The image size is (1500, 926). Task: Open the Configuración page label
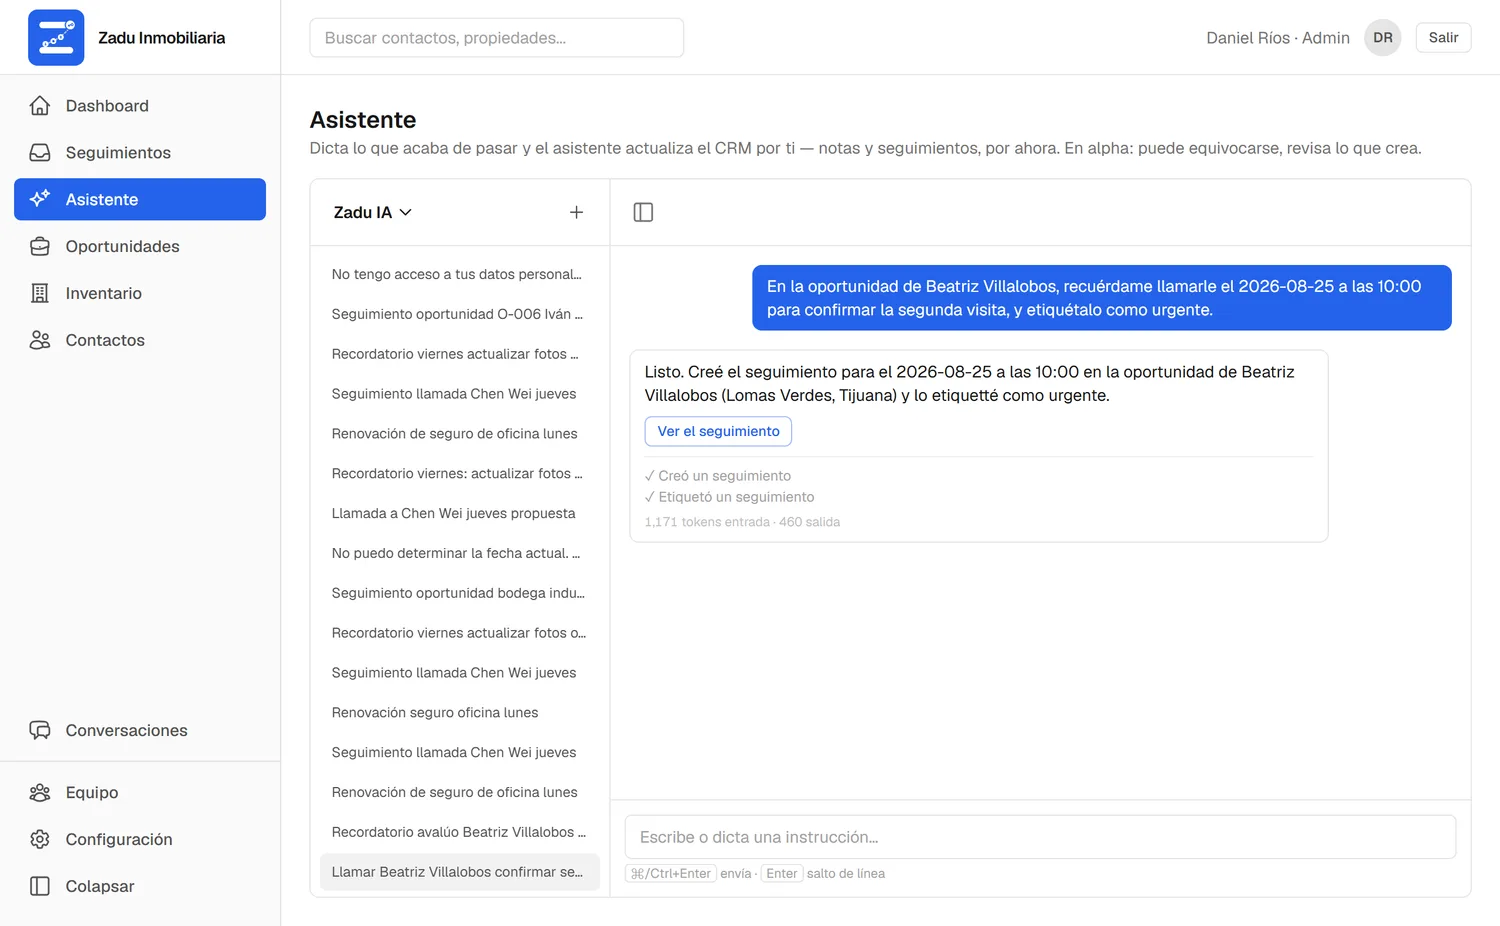pos(119,839)
